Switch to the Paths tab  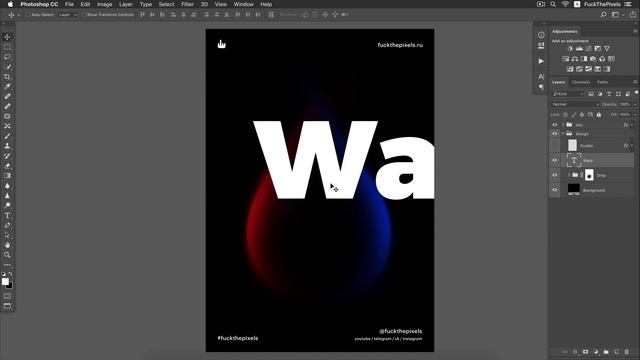(x=602, y=82)
